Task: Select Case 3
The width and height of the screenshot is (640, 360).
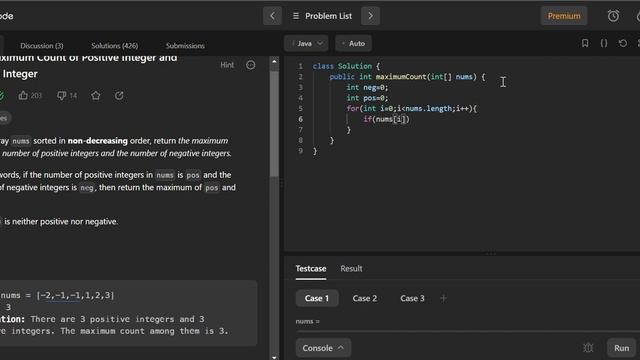Action: pos(412,298)
